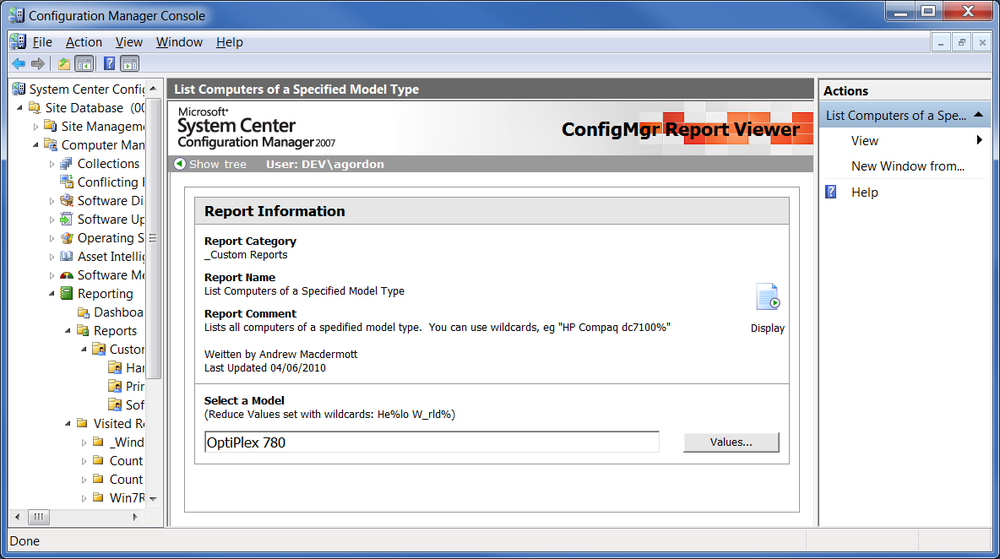Click the Up One Level folder icon

(64, 64)
